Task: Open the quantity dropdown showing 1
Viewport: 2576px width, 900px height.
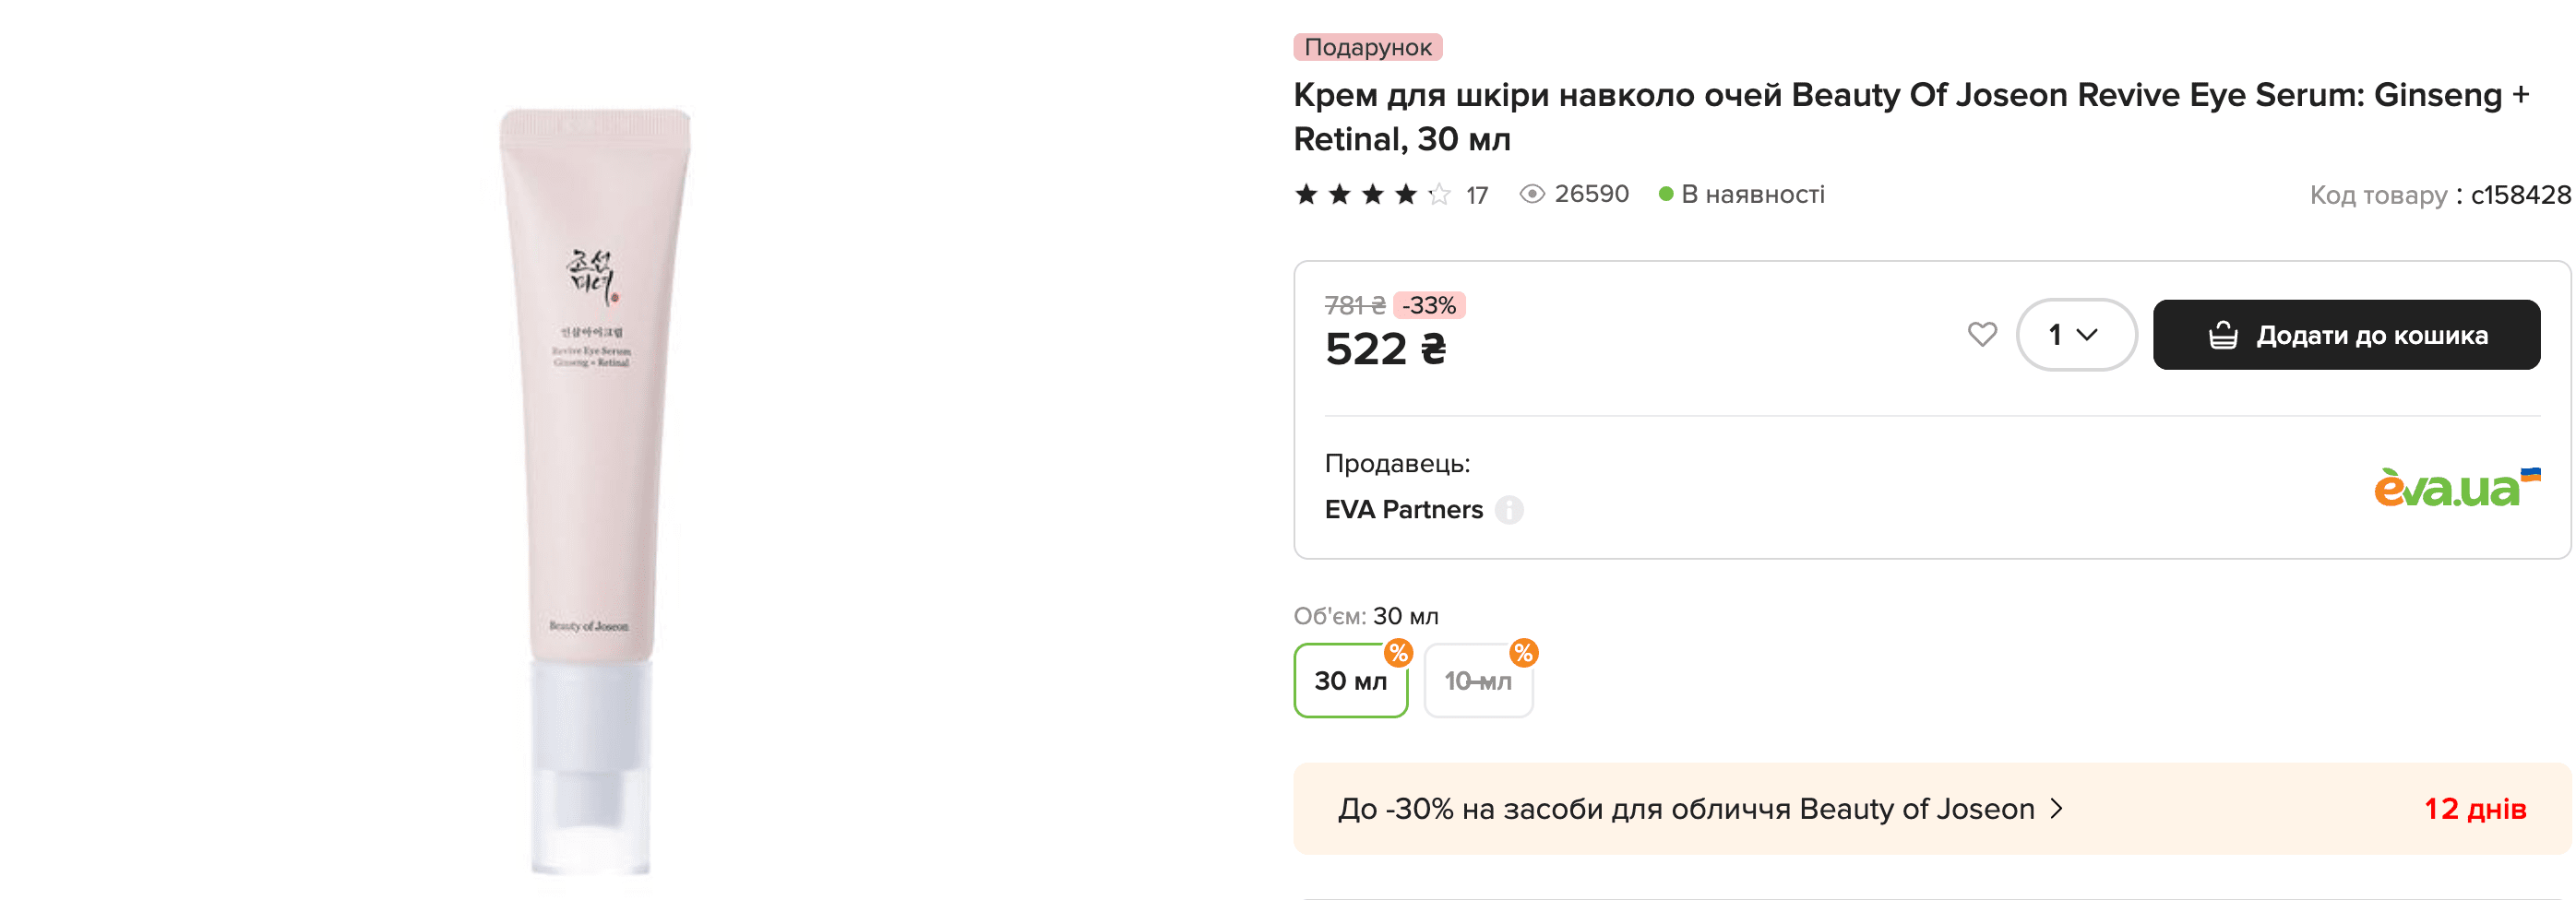Action: (x=2075, y=335)
